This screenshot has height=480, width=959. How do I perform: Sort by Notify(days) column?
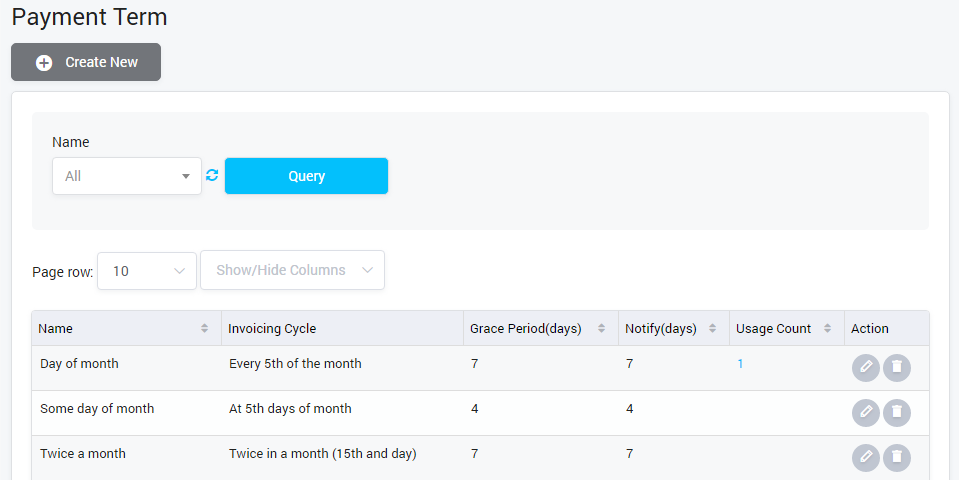(712, 329)
